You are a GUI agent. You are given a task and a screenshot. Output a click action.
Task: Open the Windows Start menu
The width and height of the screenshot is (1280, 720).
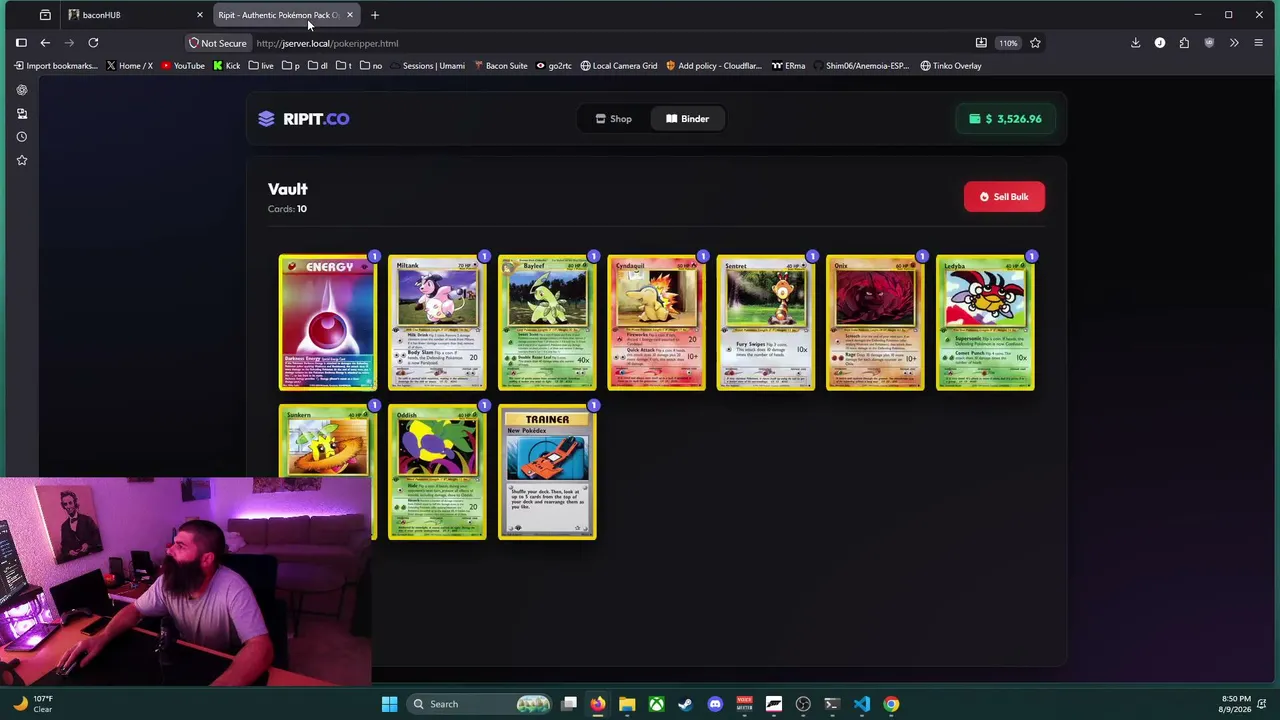click(x=389, y=704)
